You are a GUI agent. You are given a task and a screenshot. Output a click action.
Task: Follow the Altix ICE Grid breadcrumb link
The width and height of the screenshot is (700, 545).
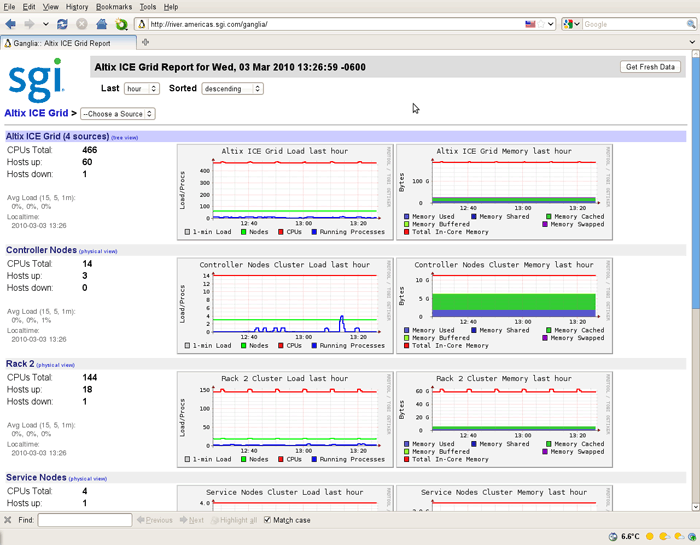(36, 113)
